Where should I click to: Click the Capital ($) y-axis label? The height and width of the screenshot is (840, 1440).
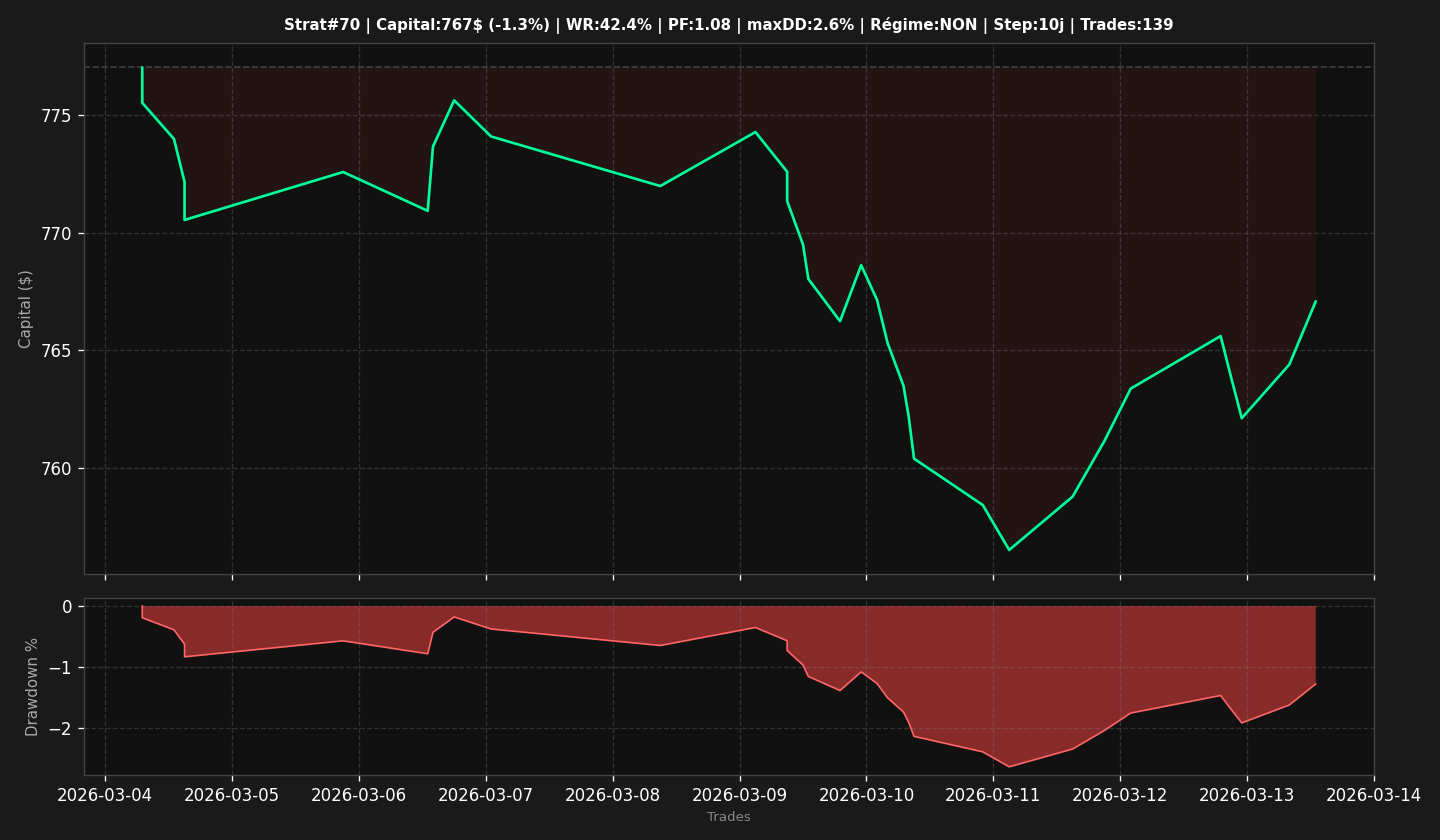(x=26, y=309)
